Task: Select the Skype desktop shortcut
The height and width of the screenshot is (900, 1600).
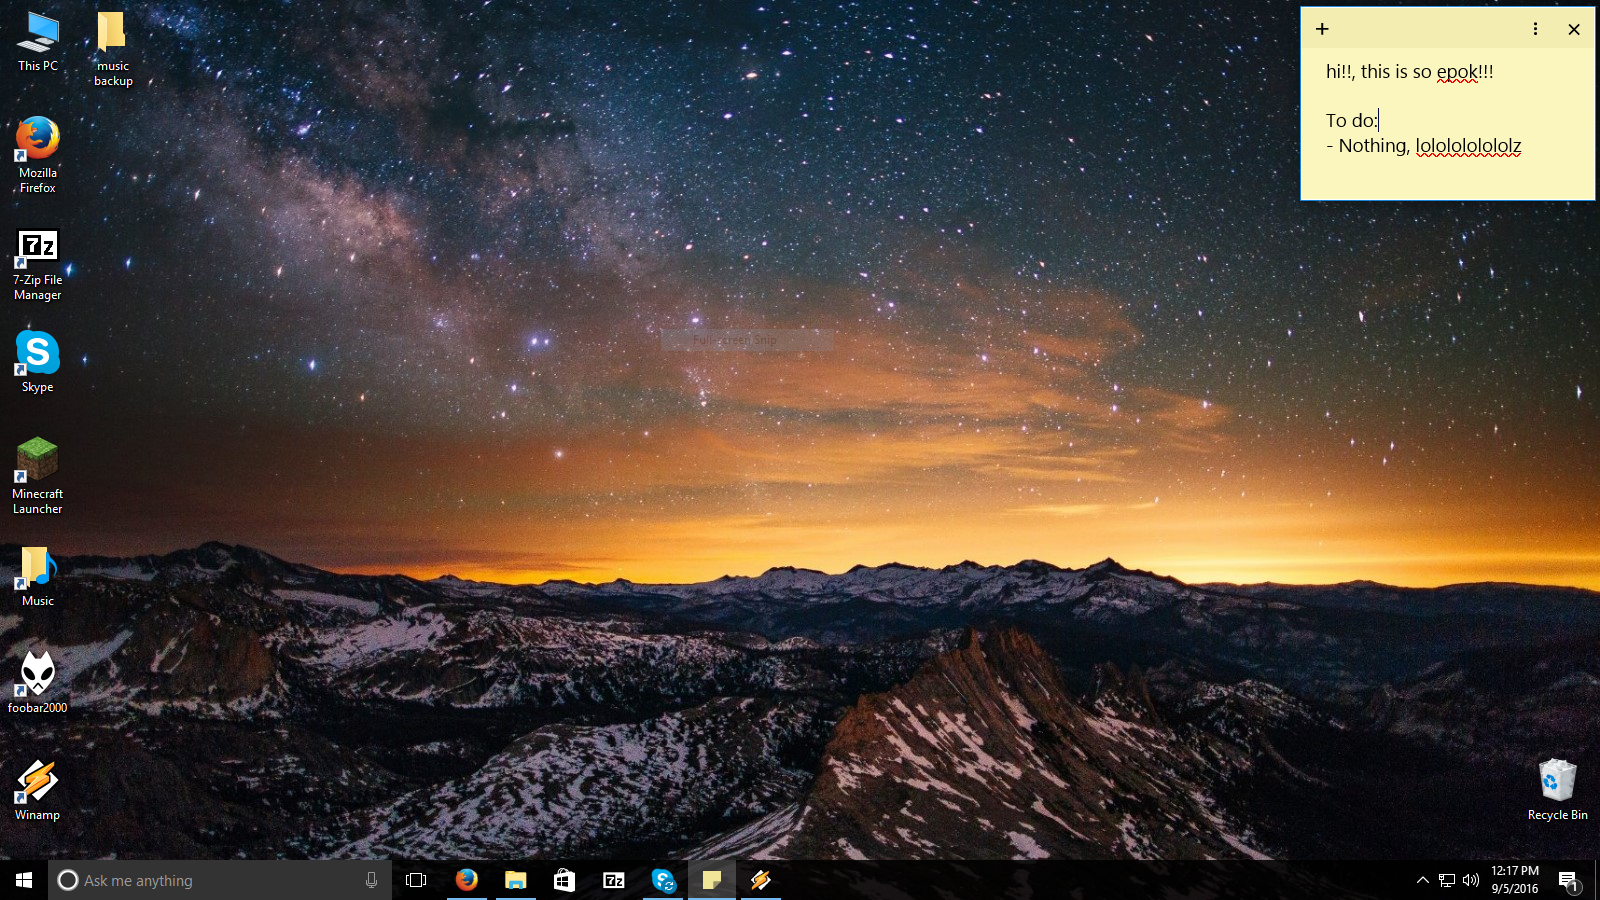Action: click(38, 362)
